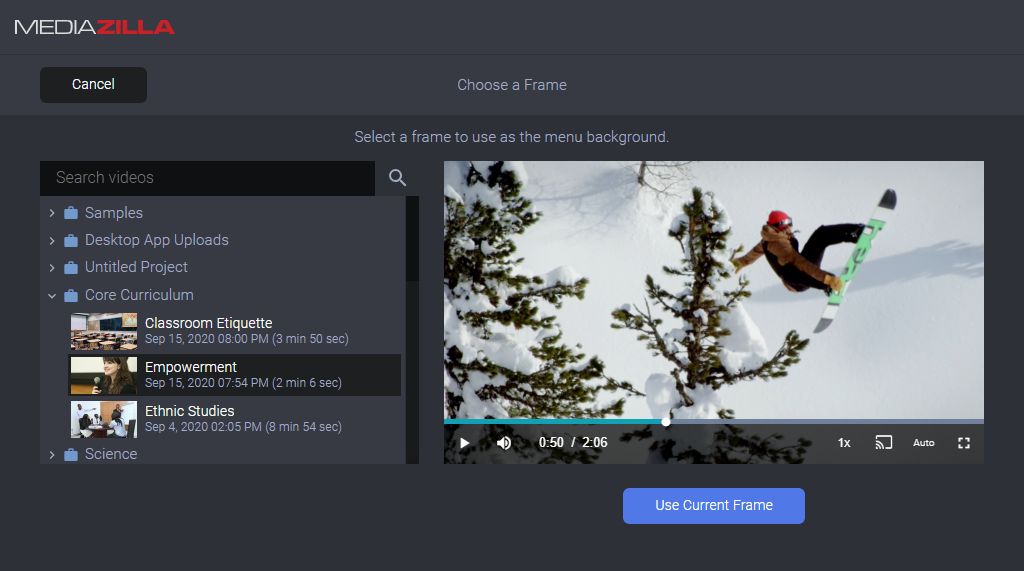This screenshot has width=1024, height=571.
Task: Click Sep 15, 2020 08:00 PM date text
Action: [206, 339]
